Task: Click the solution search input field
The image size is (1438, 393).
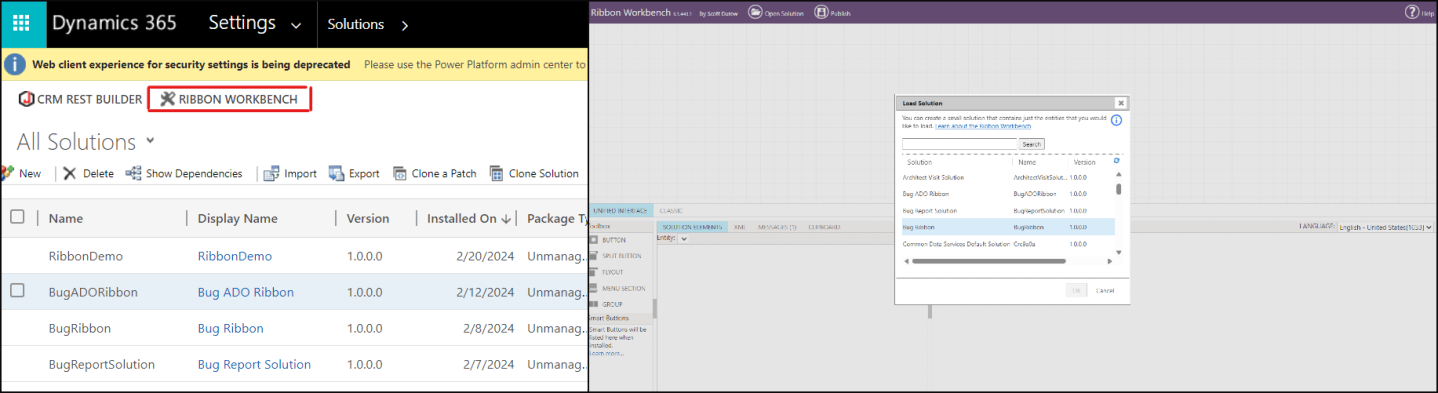Action: (959, 144)
